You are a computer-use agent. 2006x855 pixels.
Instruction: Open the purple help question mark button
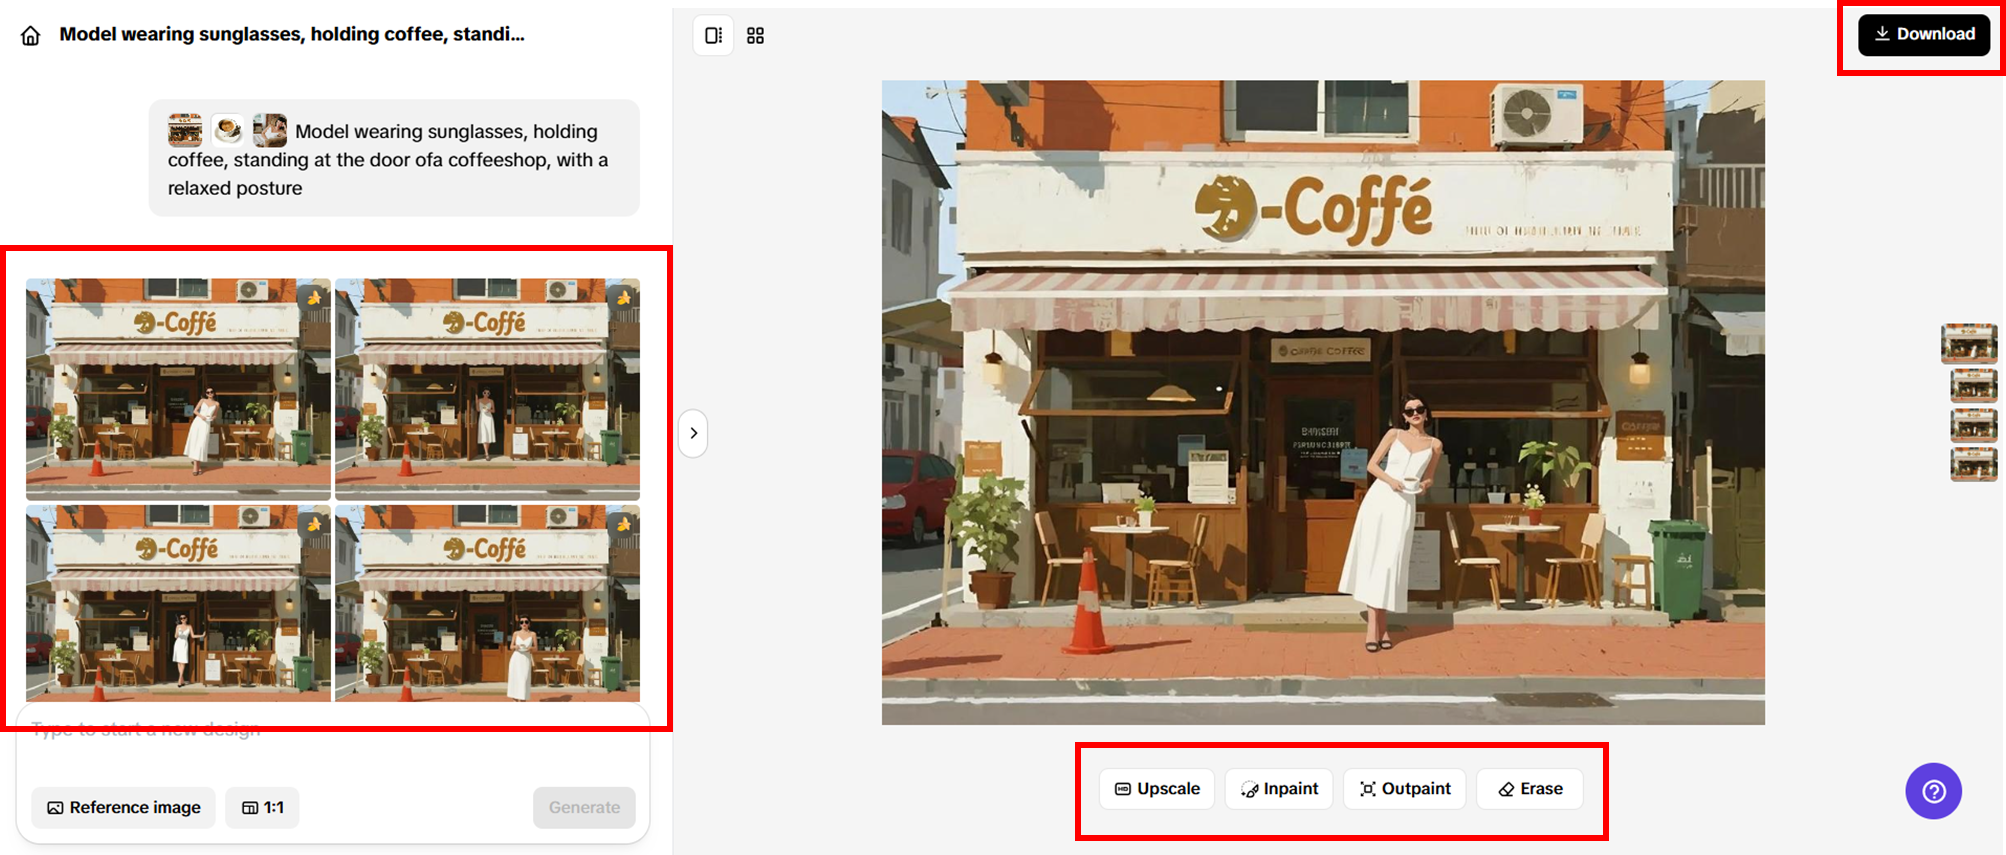(x=1933, y=791)
